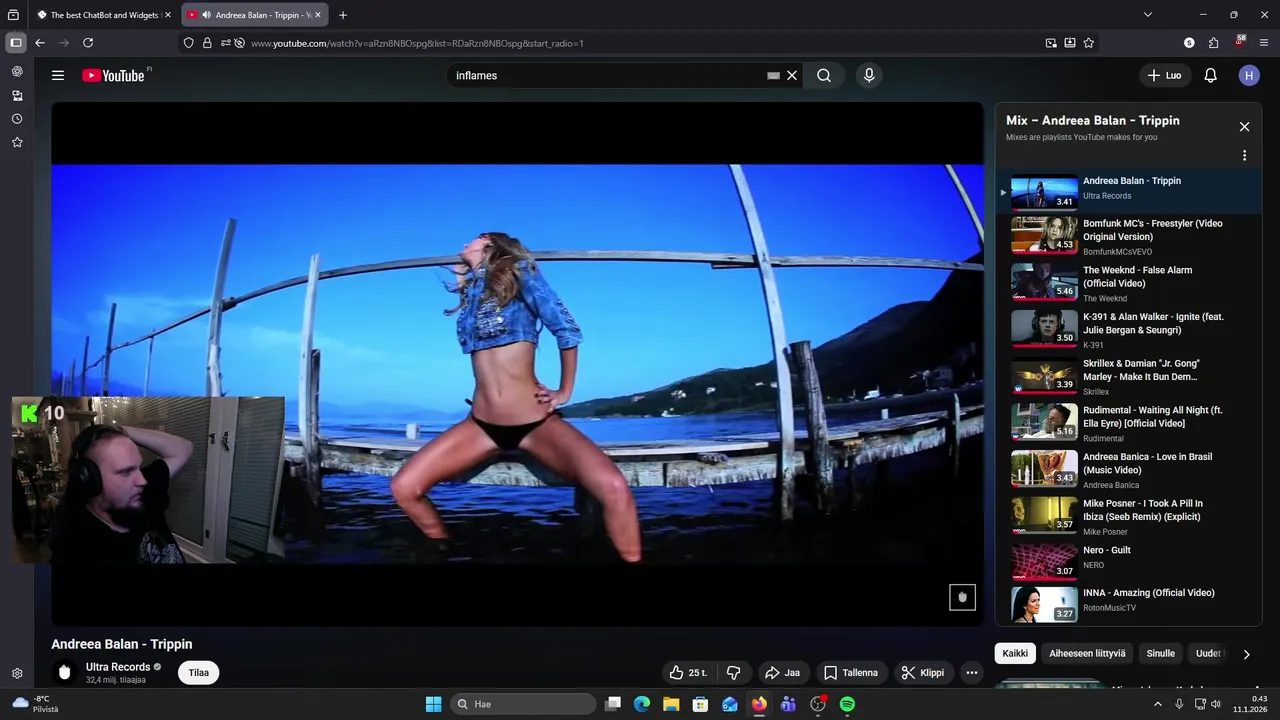
Task: Open sidebar settings gear
Action: pos(17,674)
